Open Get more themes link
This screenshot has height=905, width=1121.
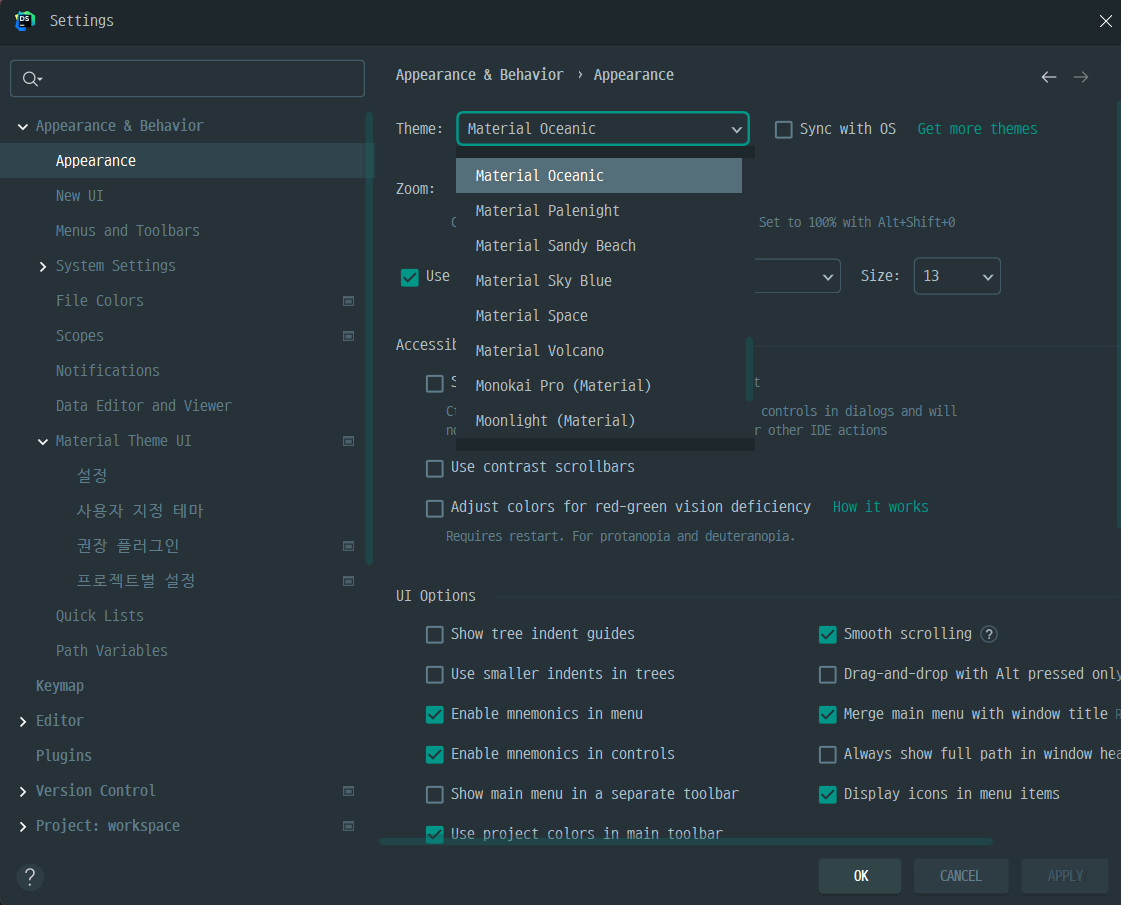[977, 129]
